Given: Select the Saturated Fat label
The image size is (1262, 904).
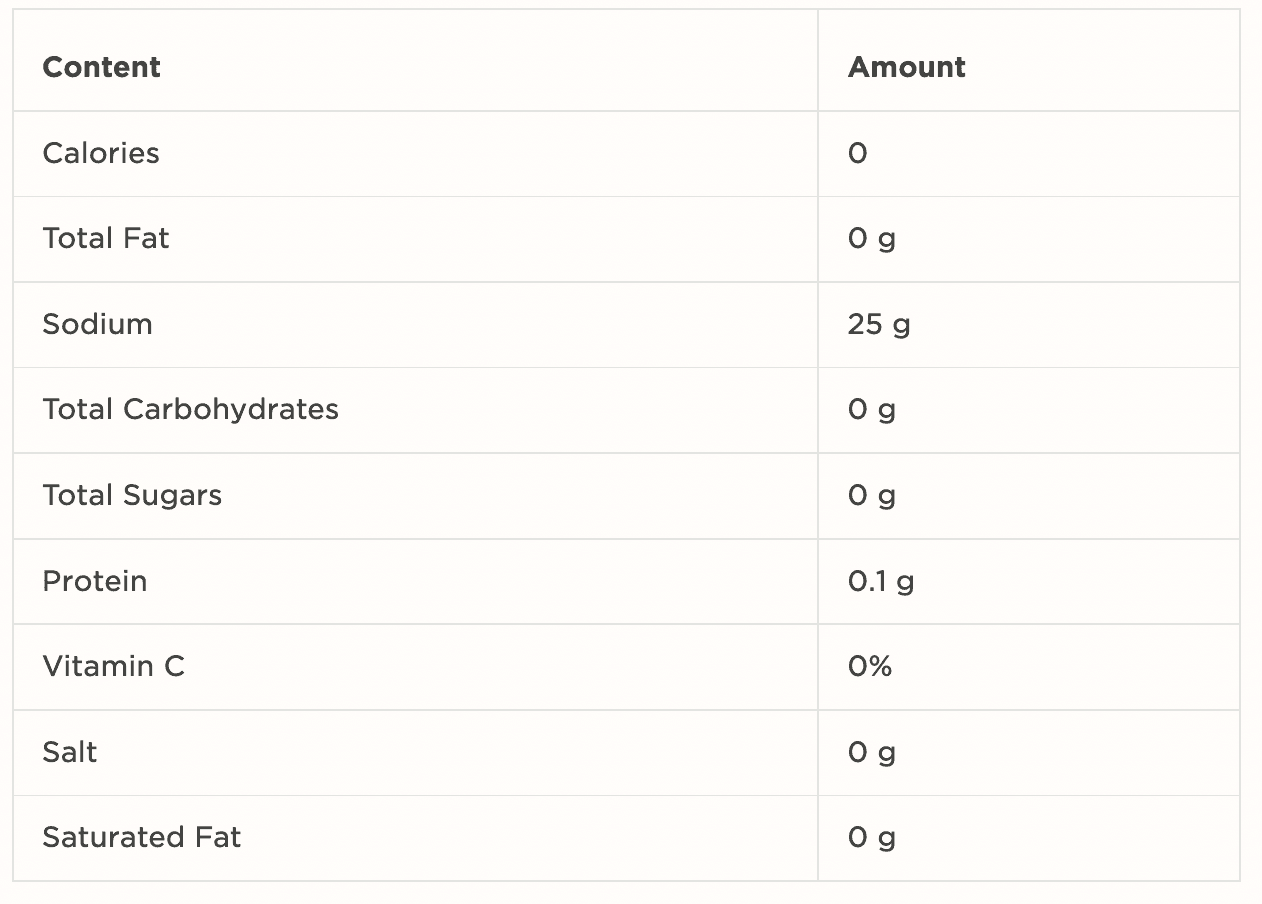Looking at the screenshot, I should point(142,837).
